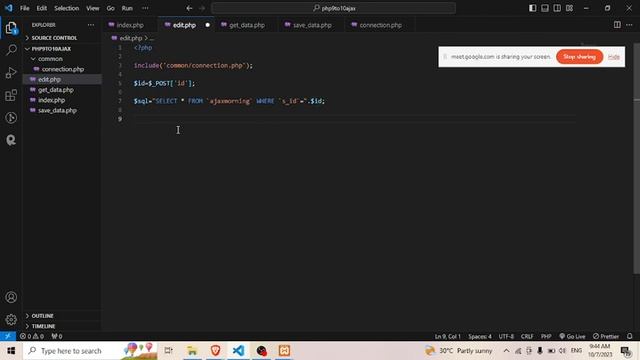The image size is (640, 360).
Task: Click the Go Back navigation arrow
Action: pyautogui.click(x=189, y=8)
